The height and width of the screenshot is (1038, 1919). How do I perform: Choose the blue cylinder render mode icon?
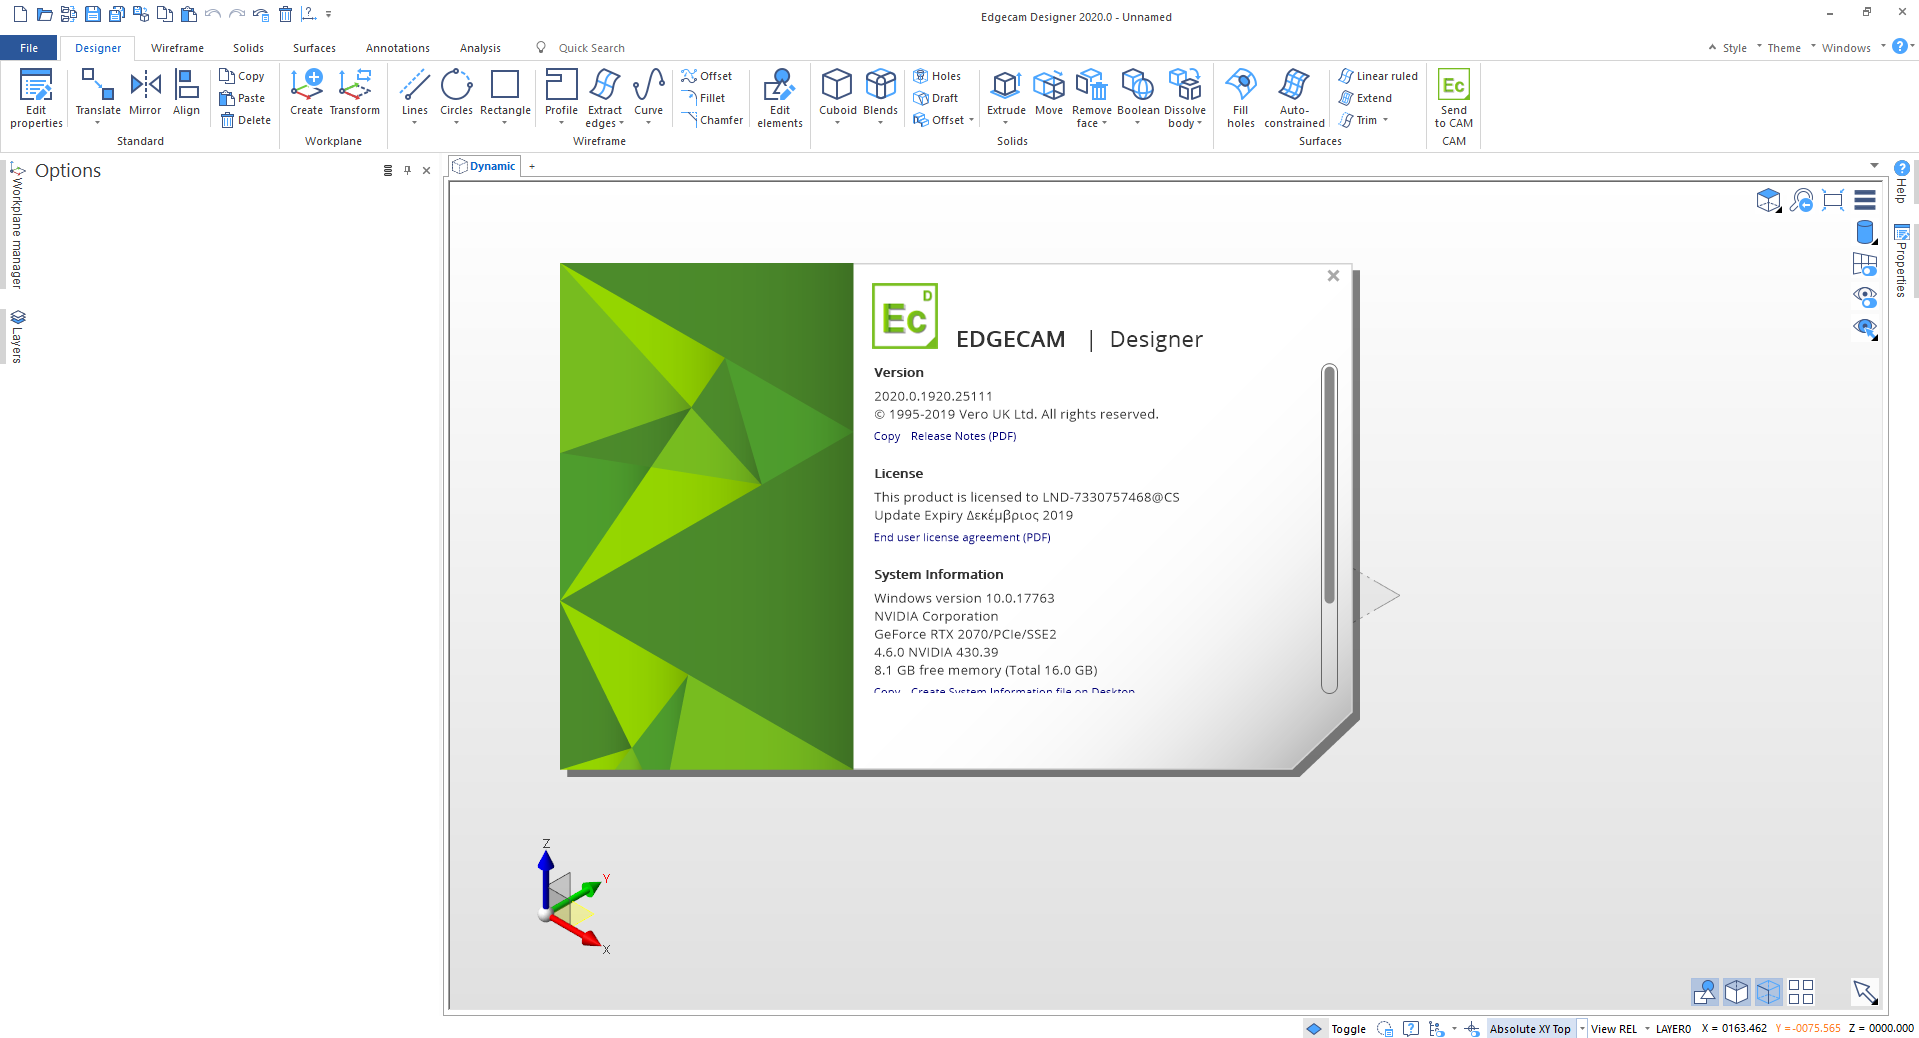[x=1865, y=233]
